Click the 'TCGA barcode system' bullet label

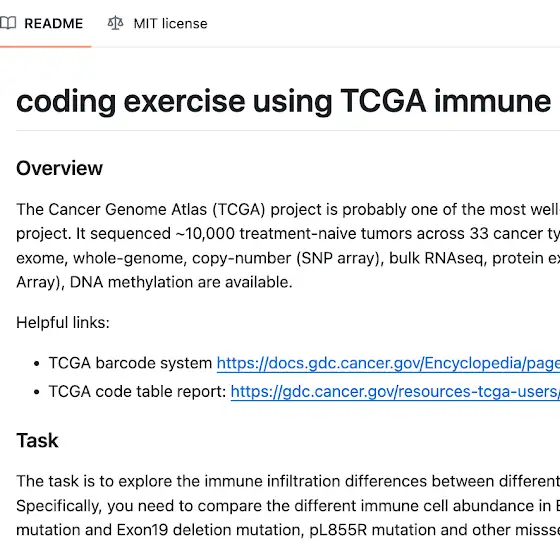pyautogui.click(x=130, y=363)
